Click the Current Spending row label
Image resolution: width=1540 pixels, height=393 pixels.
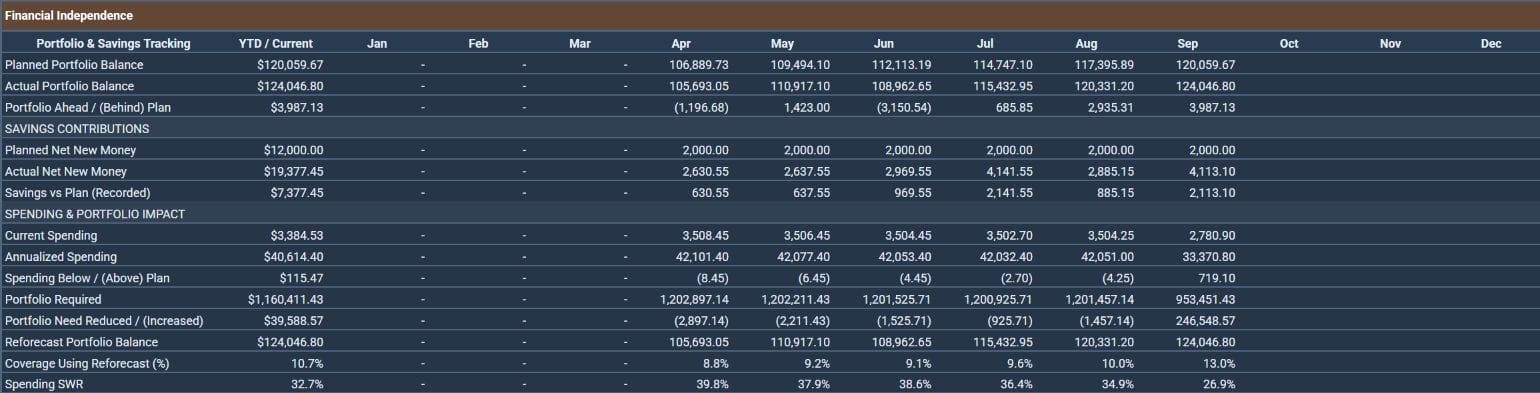51,236
